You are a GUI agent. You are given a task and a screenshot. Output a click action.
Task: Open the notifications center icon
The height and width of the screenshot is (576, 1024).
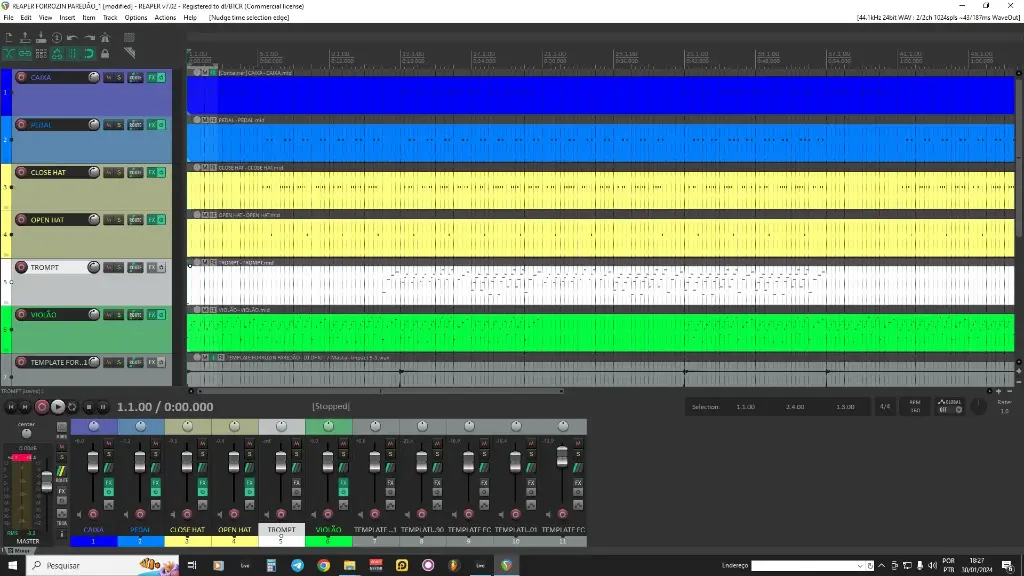coord(1008,566)
